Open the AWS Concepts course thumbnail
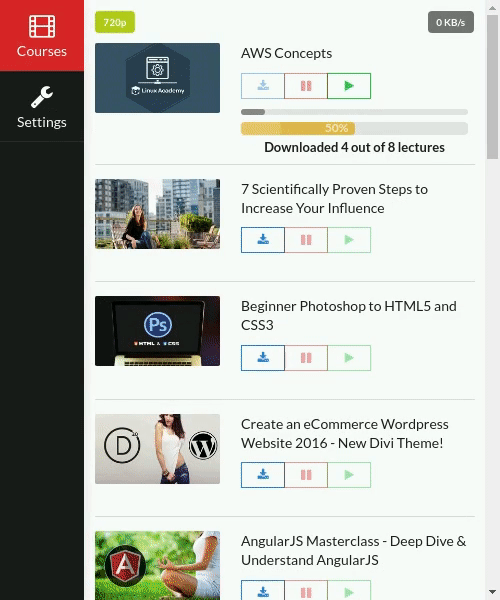500x600 pixels. 158,78
